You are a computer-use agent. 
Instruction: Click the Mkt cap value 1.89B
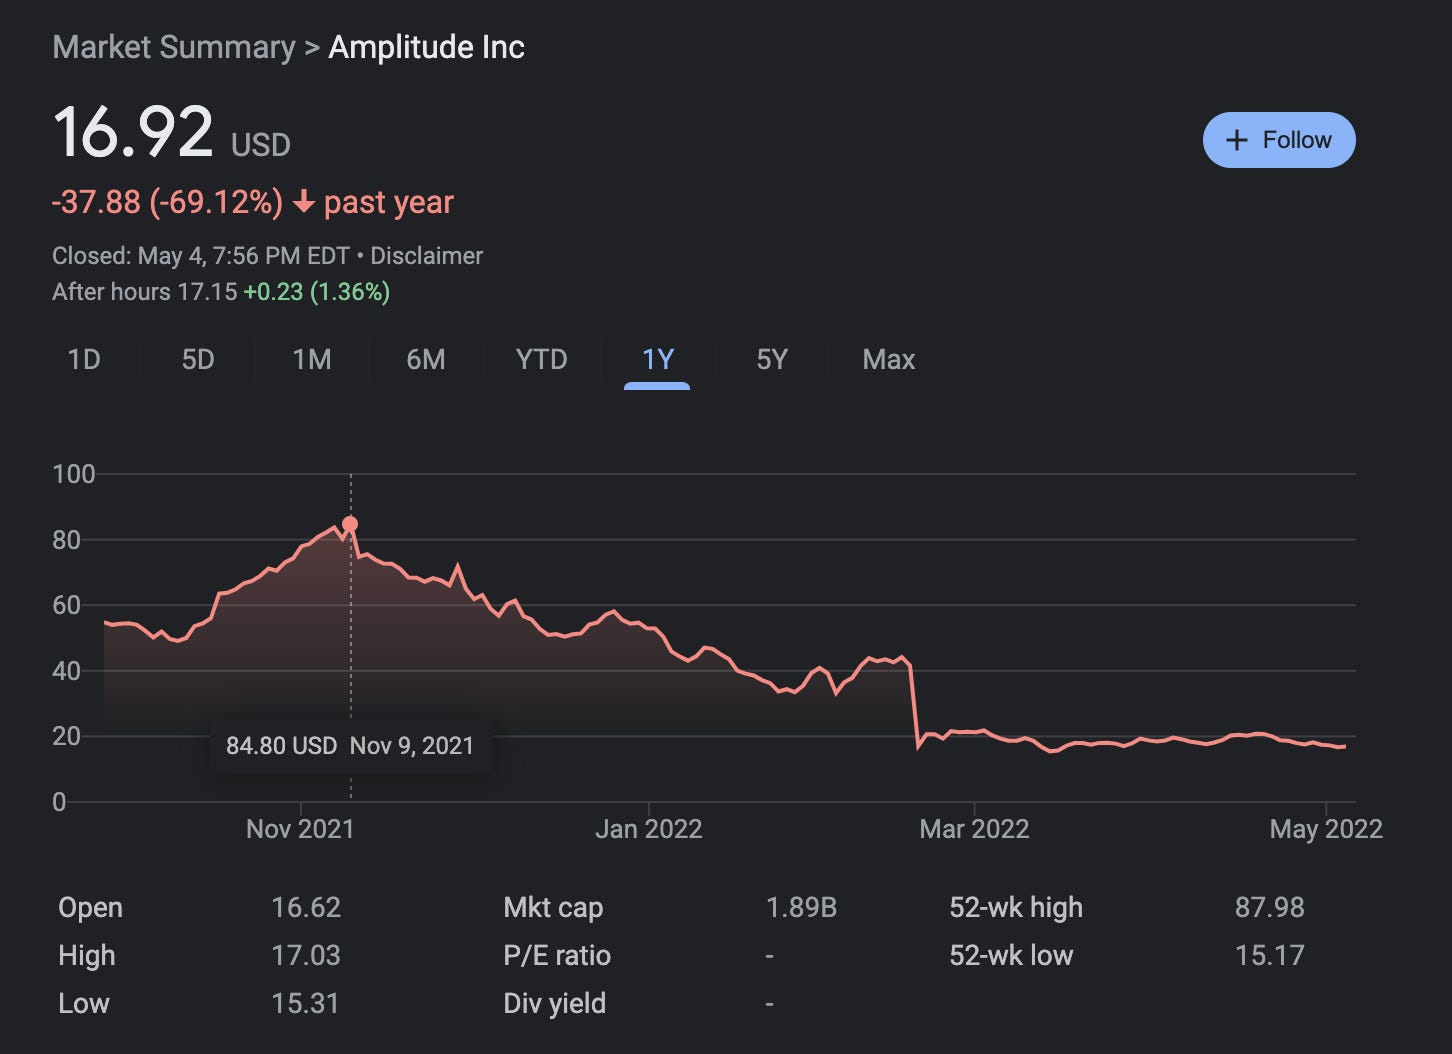click(x=801, y=908)
